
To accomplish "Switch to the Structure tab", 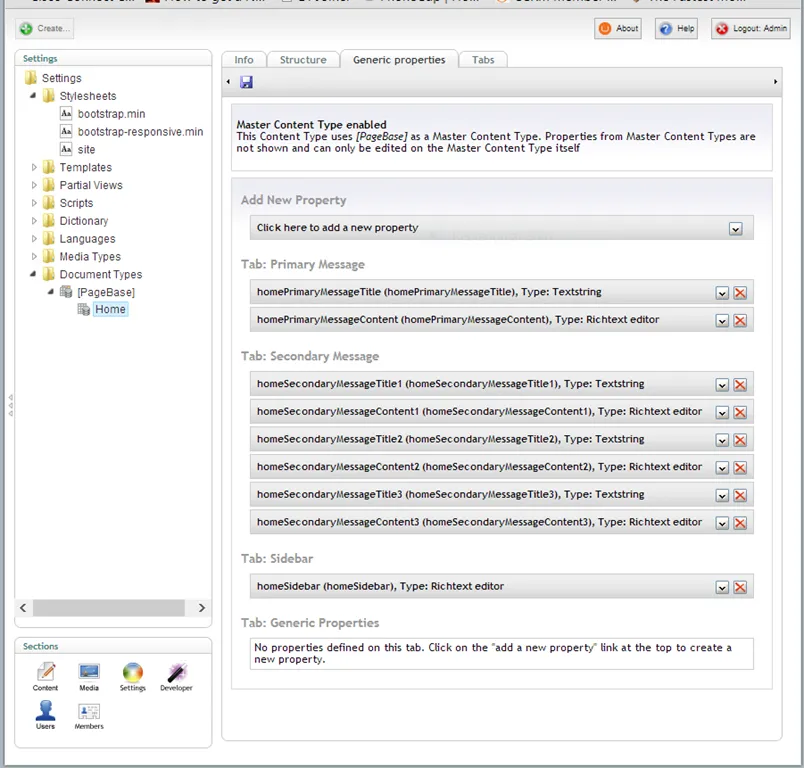I will [x=303, y=60].
